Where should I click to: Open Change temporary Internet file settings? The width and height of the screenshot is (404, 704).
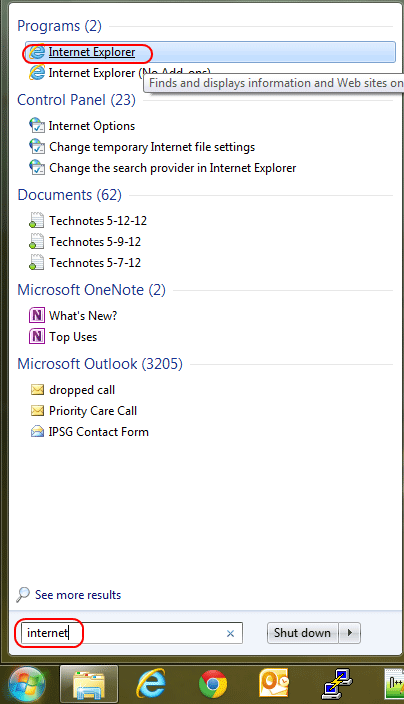click(152, 147)
